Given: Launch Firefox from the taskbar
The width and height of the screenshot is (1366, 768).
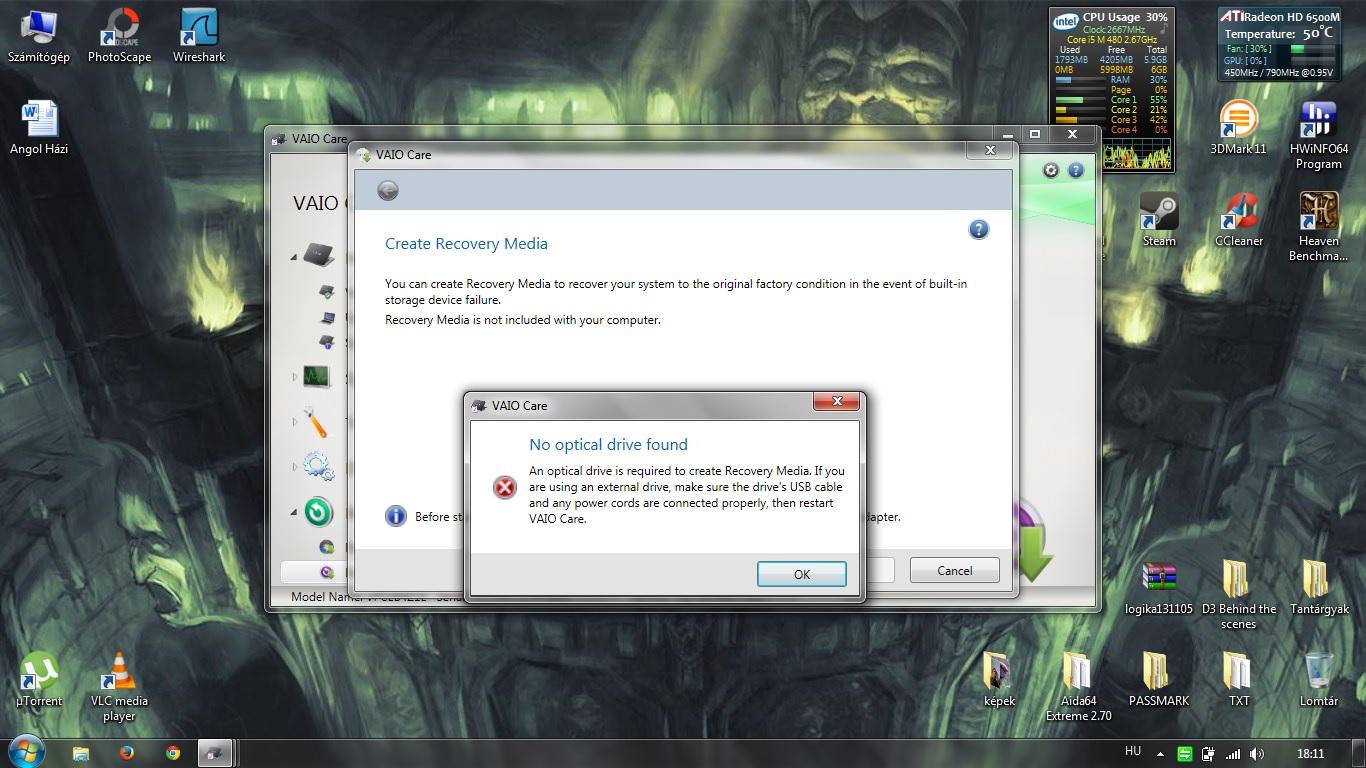Looking at the screenshot, I should (127, 753).
